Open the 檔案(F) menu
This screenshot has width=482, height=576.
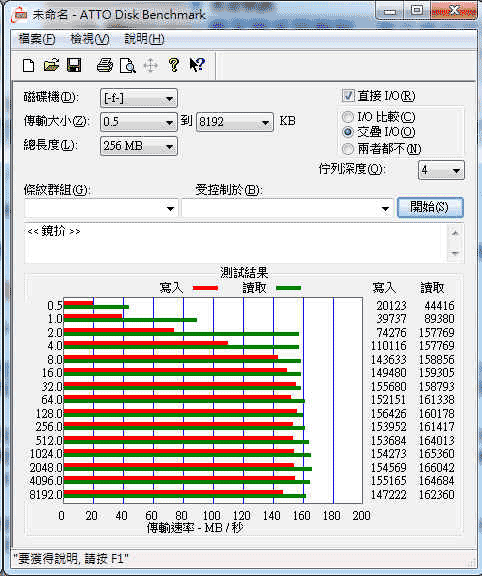[x=37, y=39]
